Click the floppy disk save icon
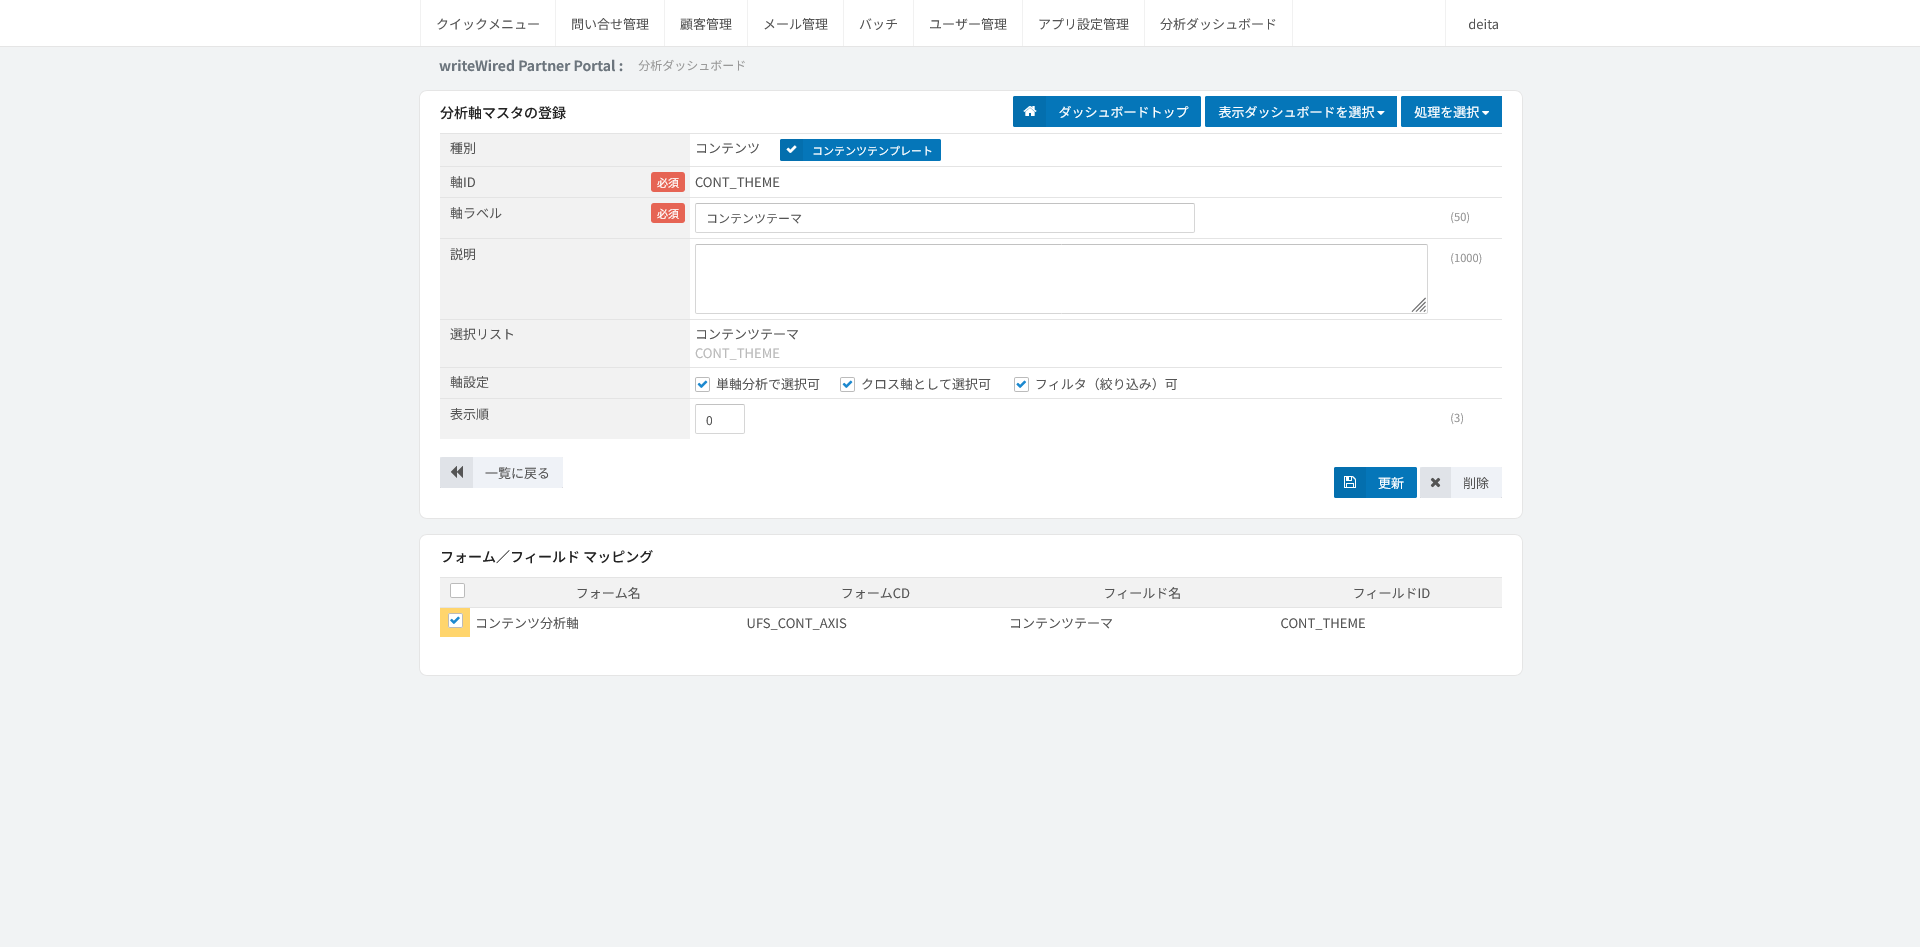This screenshot has width=1920, height=947. click(1350, 482)
